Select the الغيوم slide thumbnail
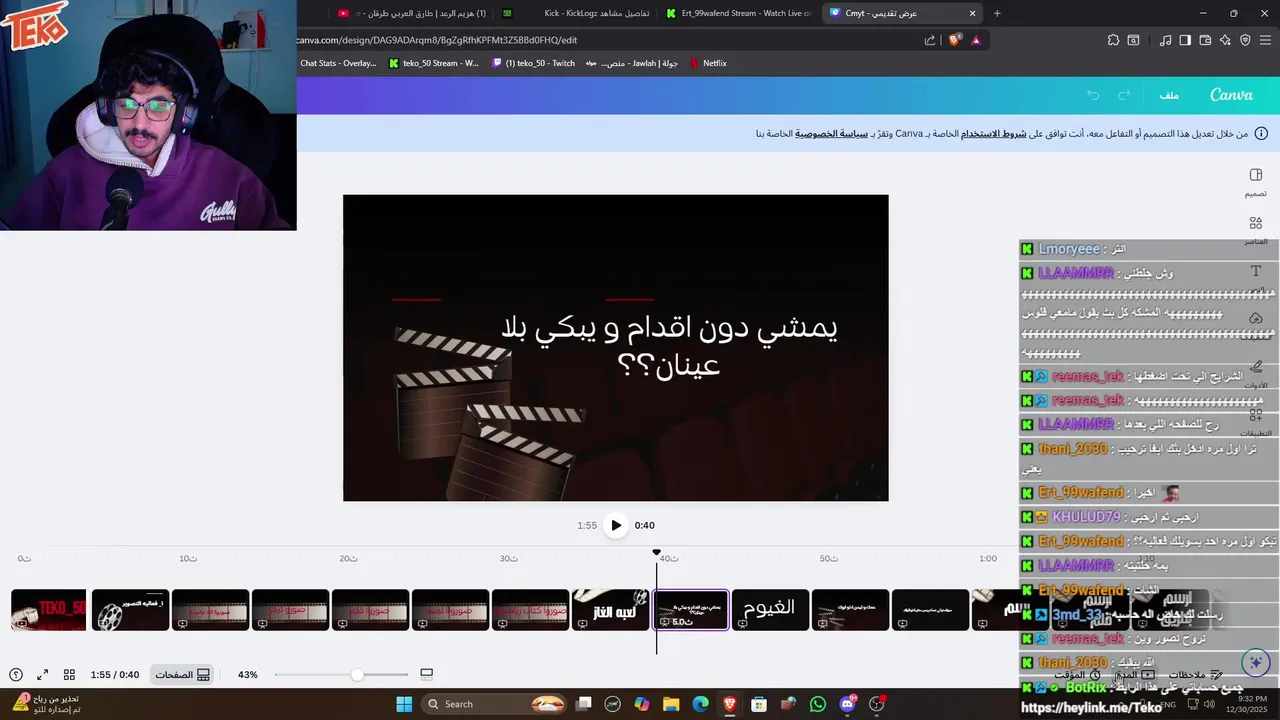1280x720 pixels. pyautogui.click(x=770, y=610)
